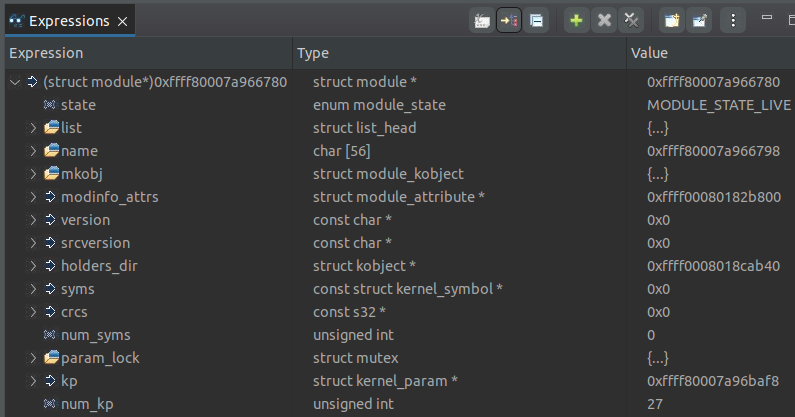Remove the selected expression using X icon
Screen dimensions: 795x417
click(604, 20)
